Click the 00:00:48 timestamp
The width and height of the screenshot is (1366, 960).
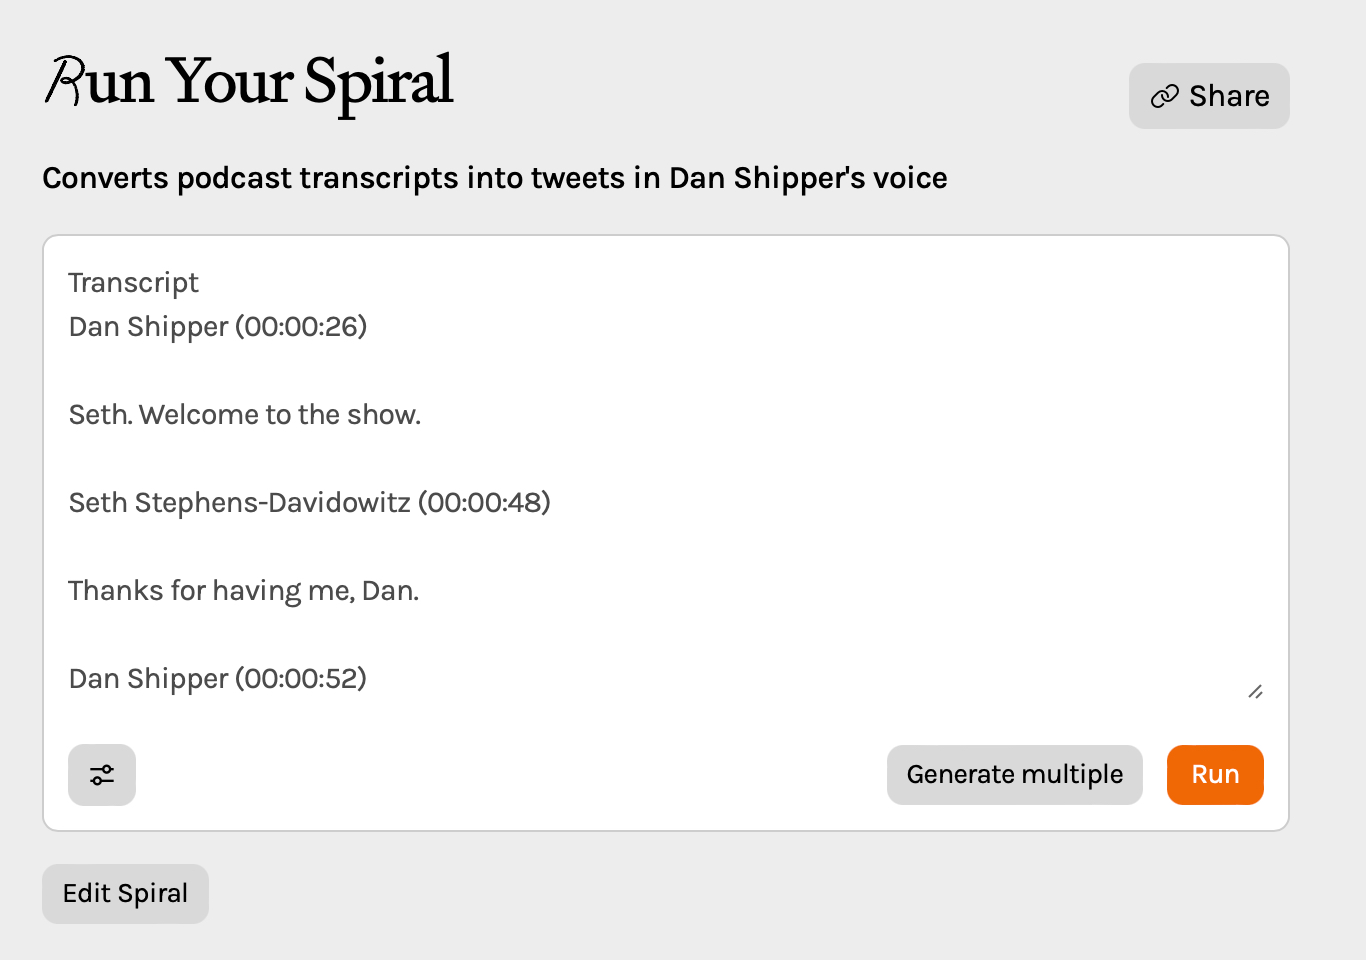[x=484, y=503]
